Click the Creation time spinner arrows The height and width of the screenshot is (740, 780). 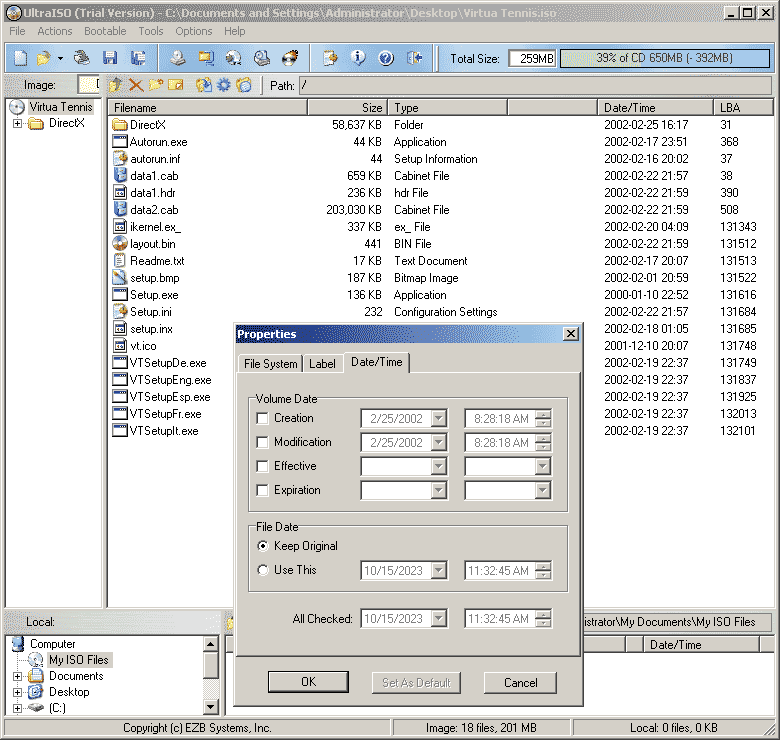[x=543, y=418]
